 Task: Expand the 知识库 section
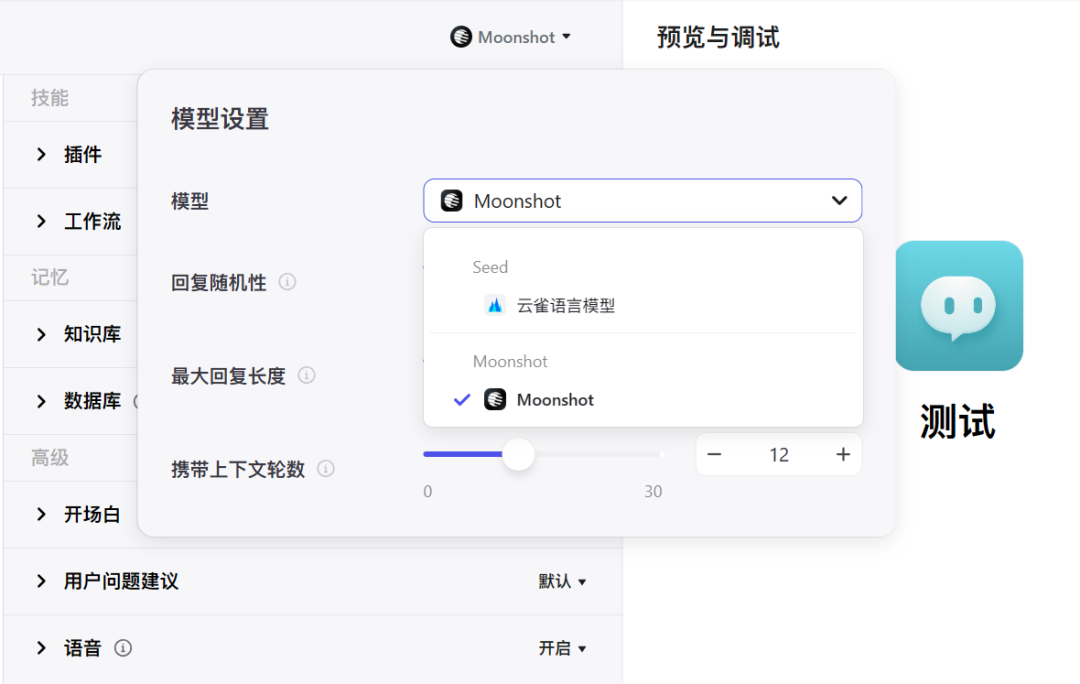click(x=41, y=334)
